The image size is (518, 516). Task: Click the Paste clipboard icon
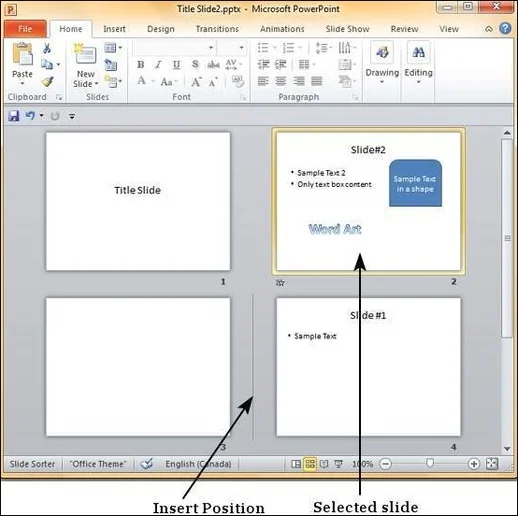point(22,54)
